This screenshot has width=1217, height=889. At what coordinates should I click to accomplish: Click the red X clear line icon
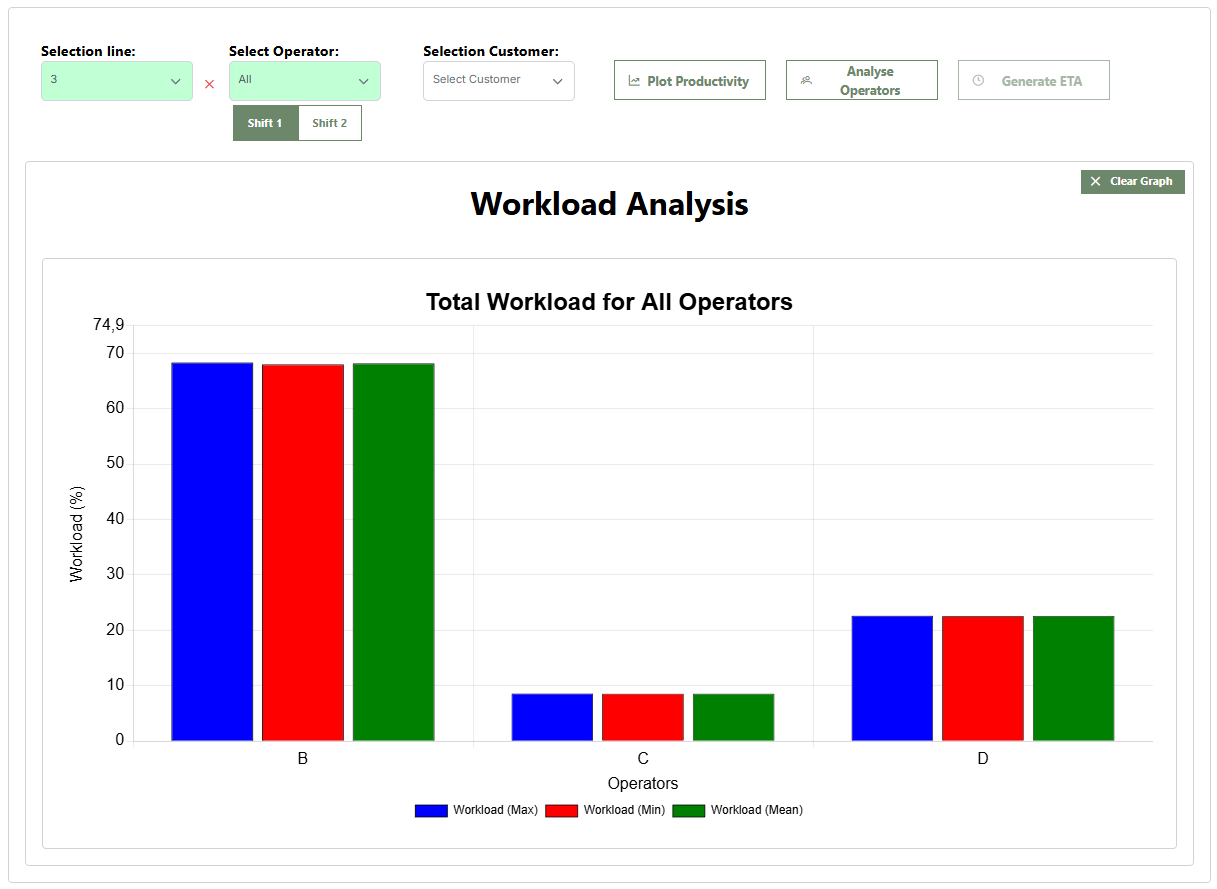coord(209,84)
